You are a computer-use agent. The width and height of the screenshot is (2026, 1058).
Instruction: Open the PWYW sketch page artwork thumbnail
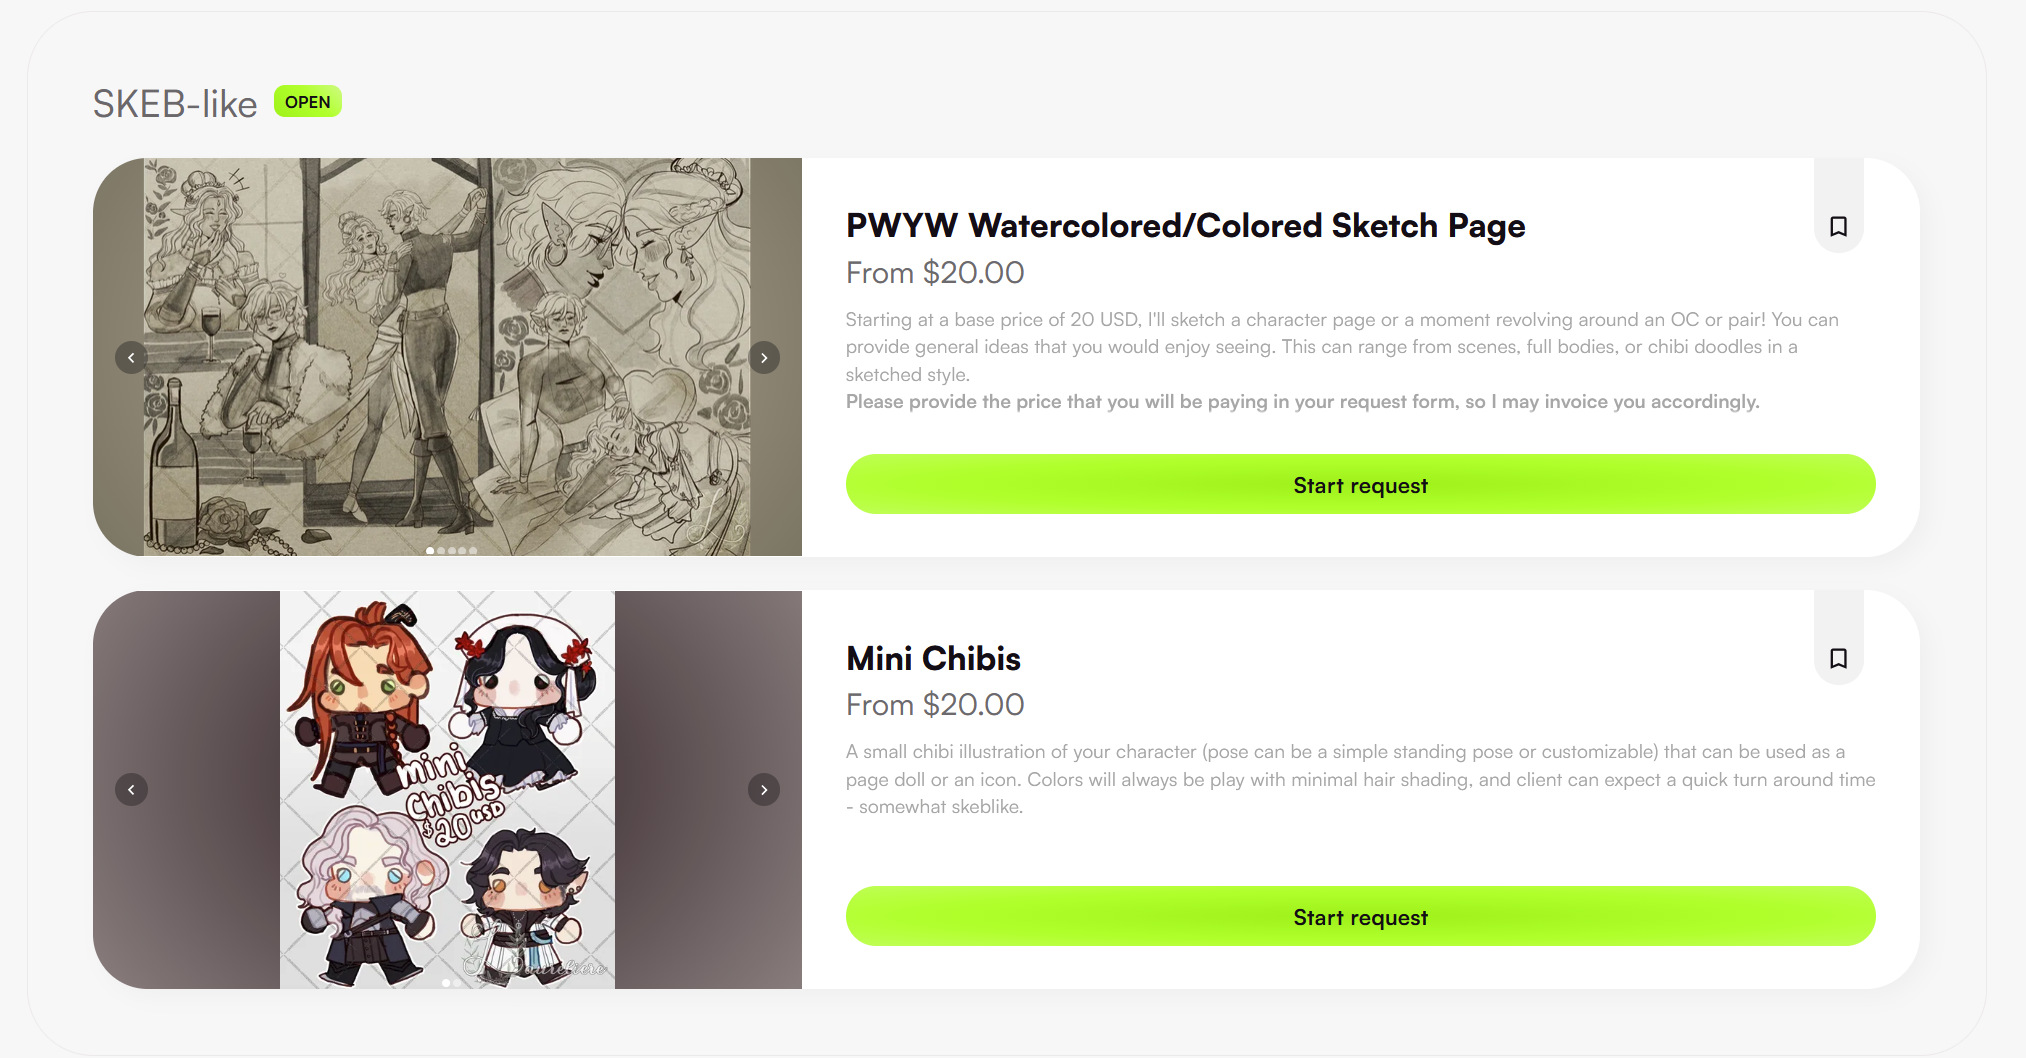click(x=447, y=357)
